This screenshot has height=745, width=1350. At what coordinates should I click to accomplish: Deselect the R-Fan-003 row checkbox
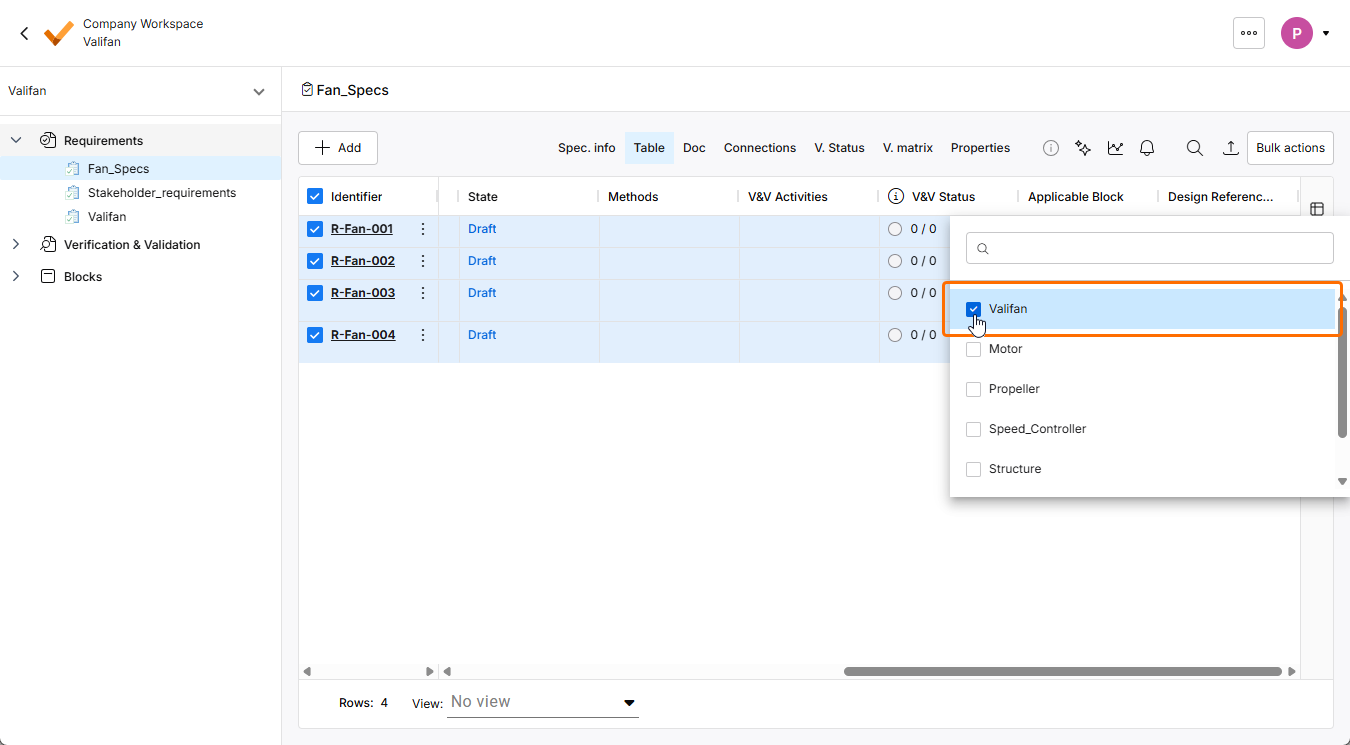(315, 293)
